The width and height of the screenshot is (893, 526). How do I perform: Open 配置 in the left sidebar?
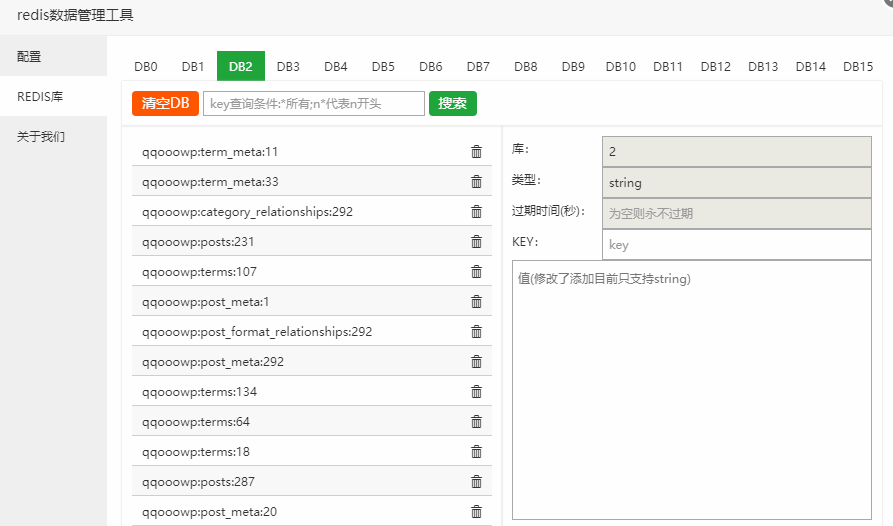30,57
